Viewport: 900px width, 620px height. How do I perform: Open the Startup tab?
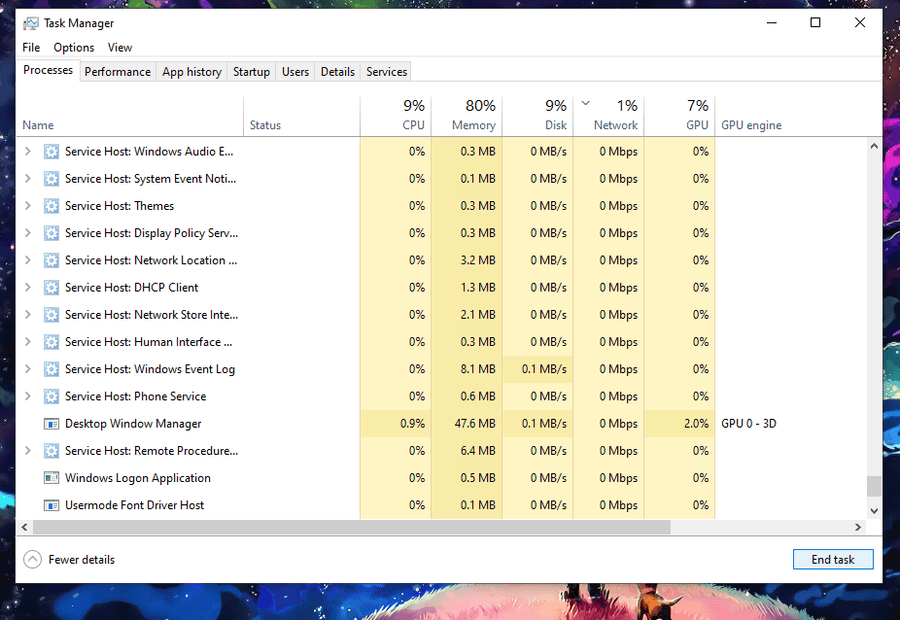(x=251, y=72)
